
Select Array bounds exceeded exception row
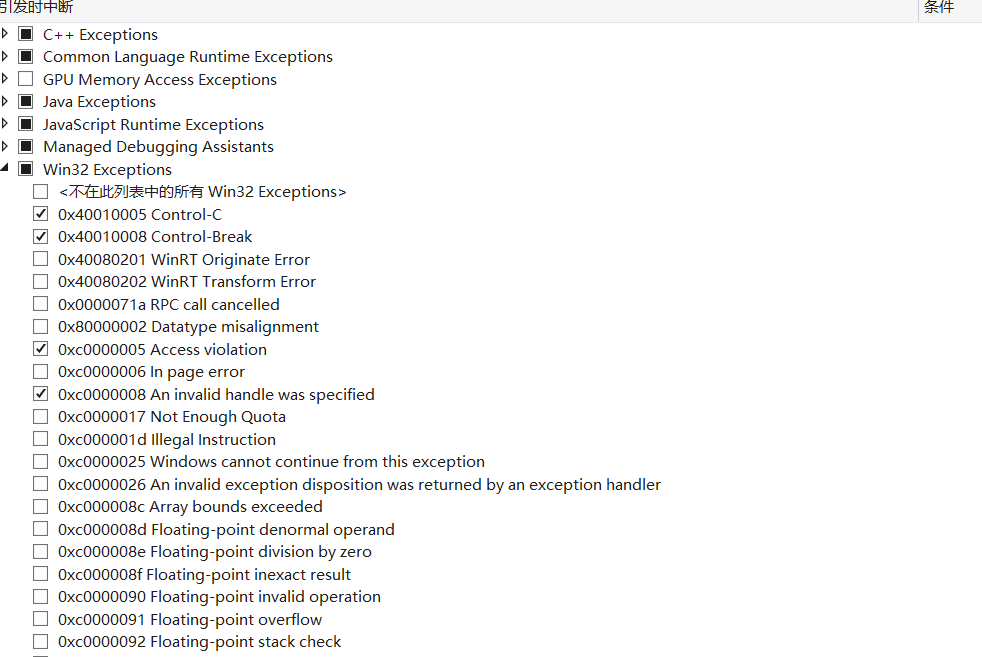tap(190, 506)
